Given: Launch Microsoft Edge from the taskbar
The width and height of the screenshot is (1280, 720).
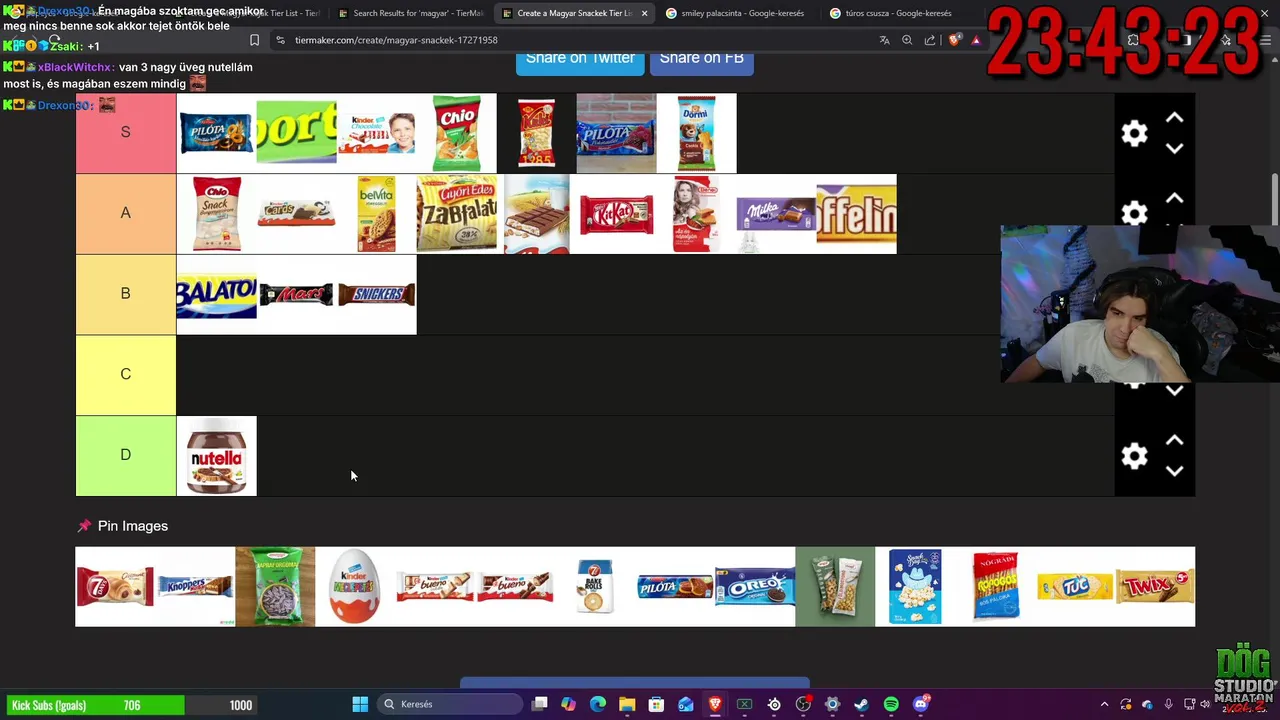Looking at the screenshot, I should click(x=598, y=704).
